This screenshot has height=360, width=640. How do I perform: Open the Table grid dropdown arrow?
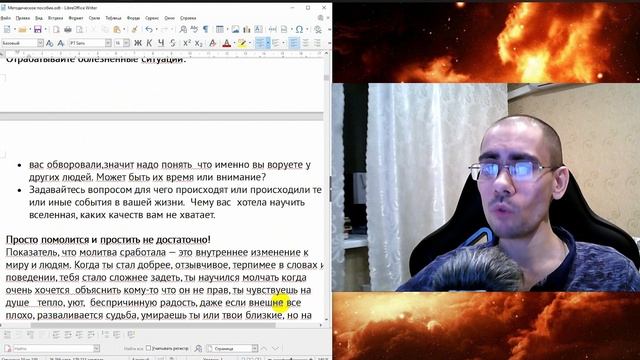pos(227,29)
